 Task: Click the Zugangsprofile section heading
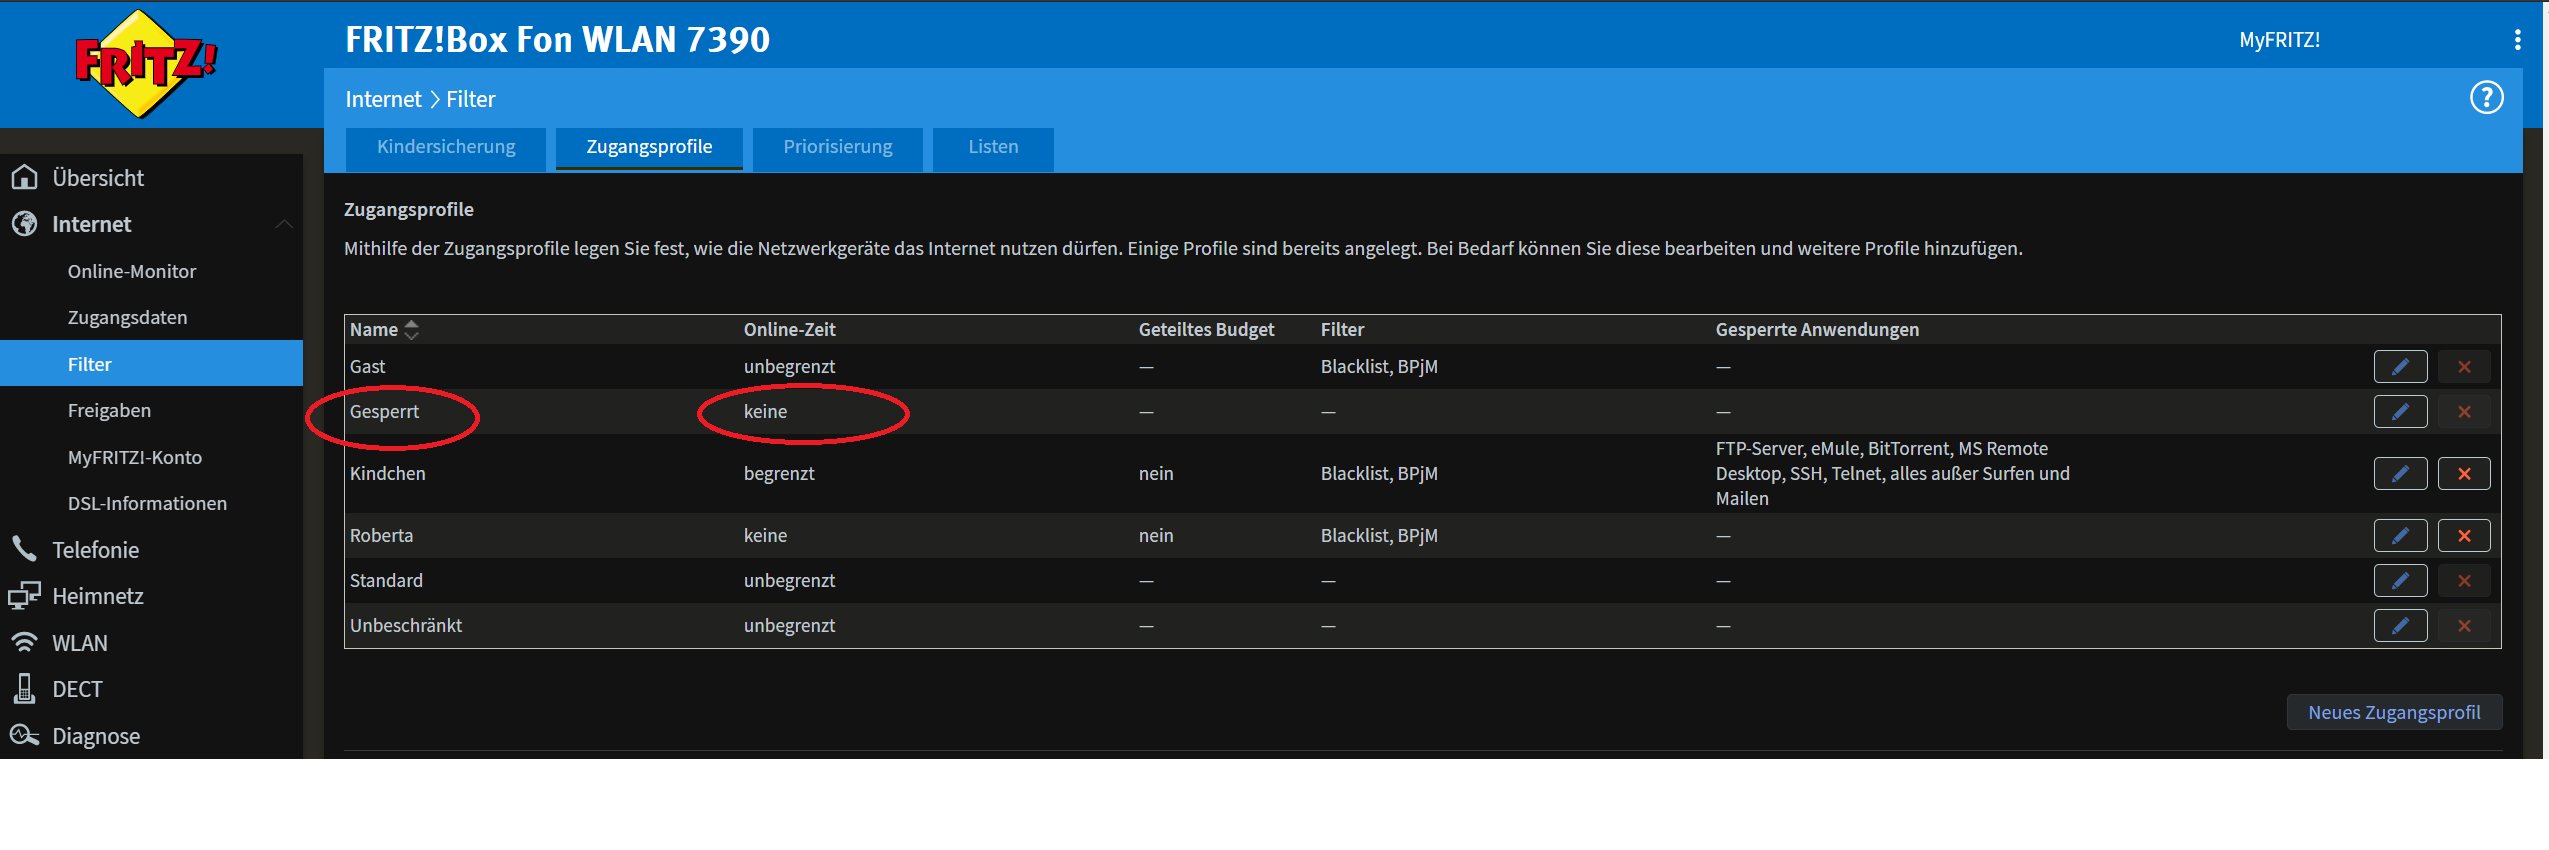pyautogui.click(x=409, y=210)
